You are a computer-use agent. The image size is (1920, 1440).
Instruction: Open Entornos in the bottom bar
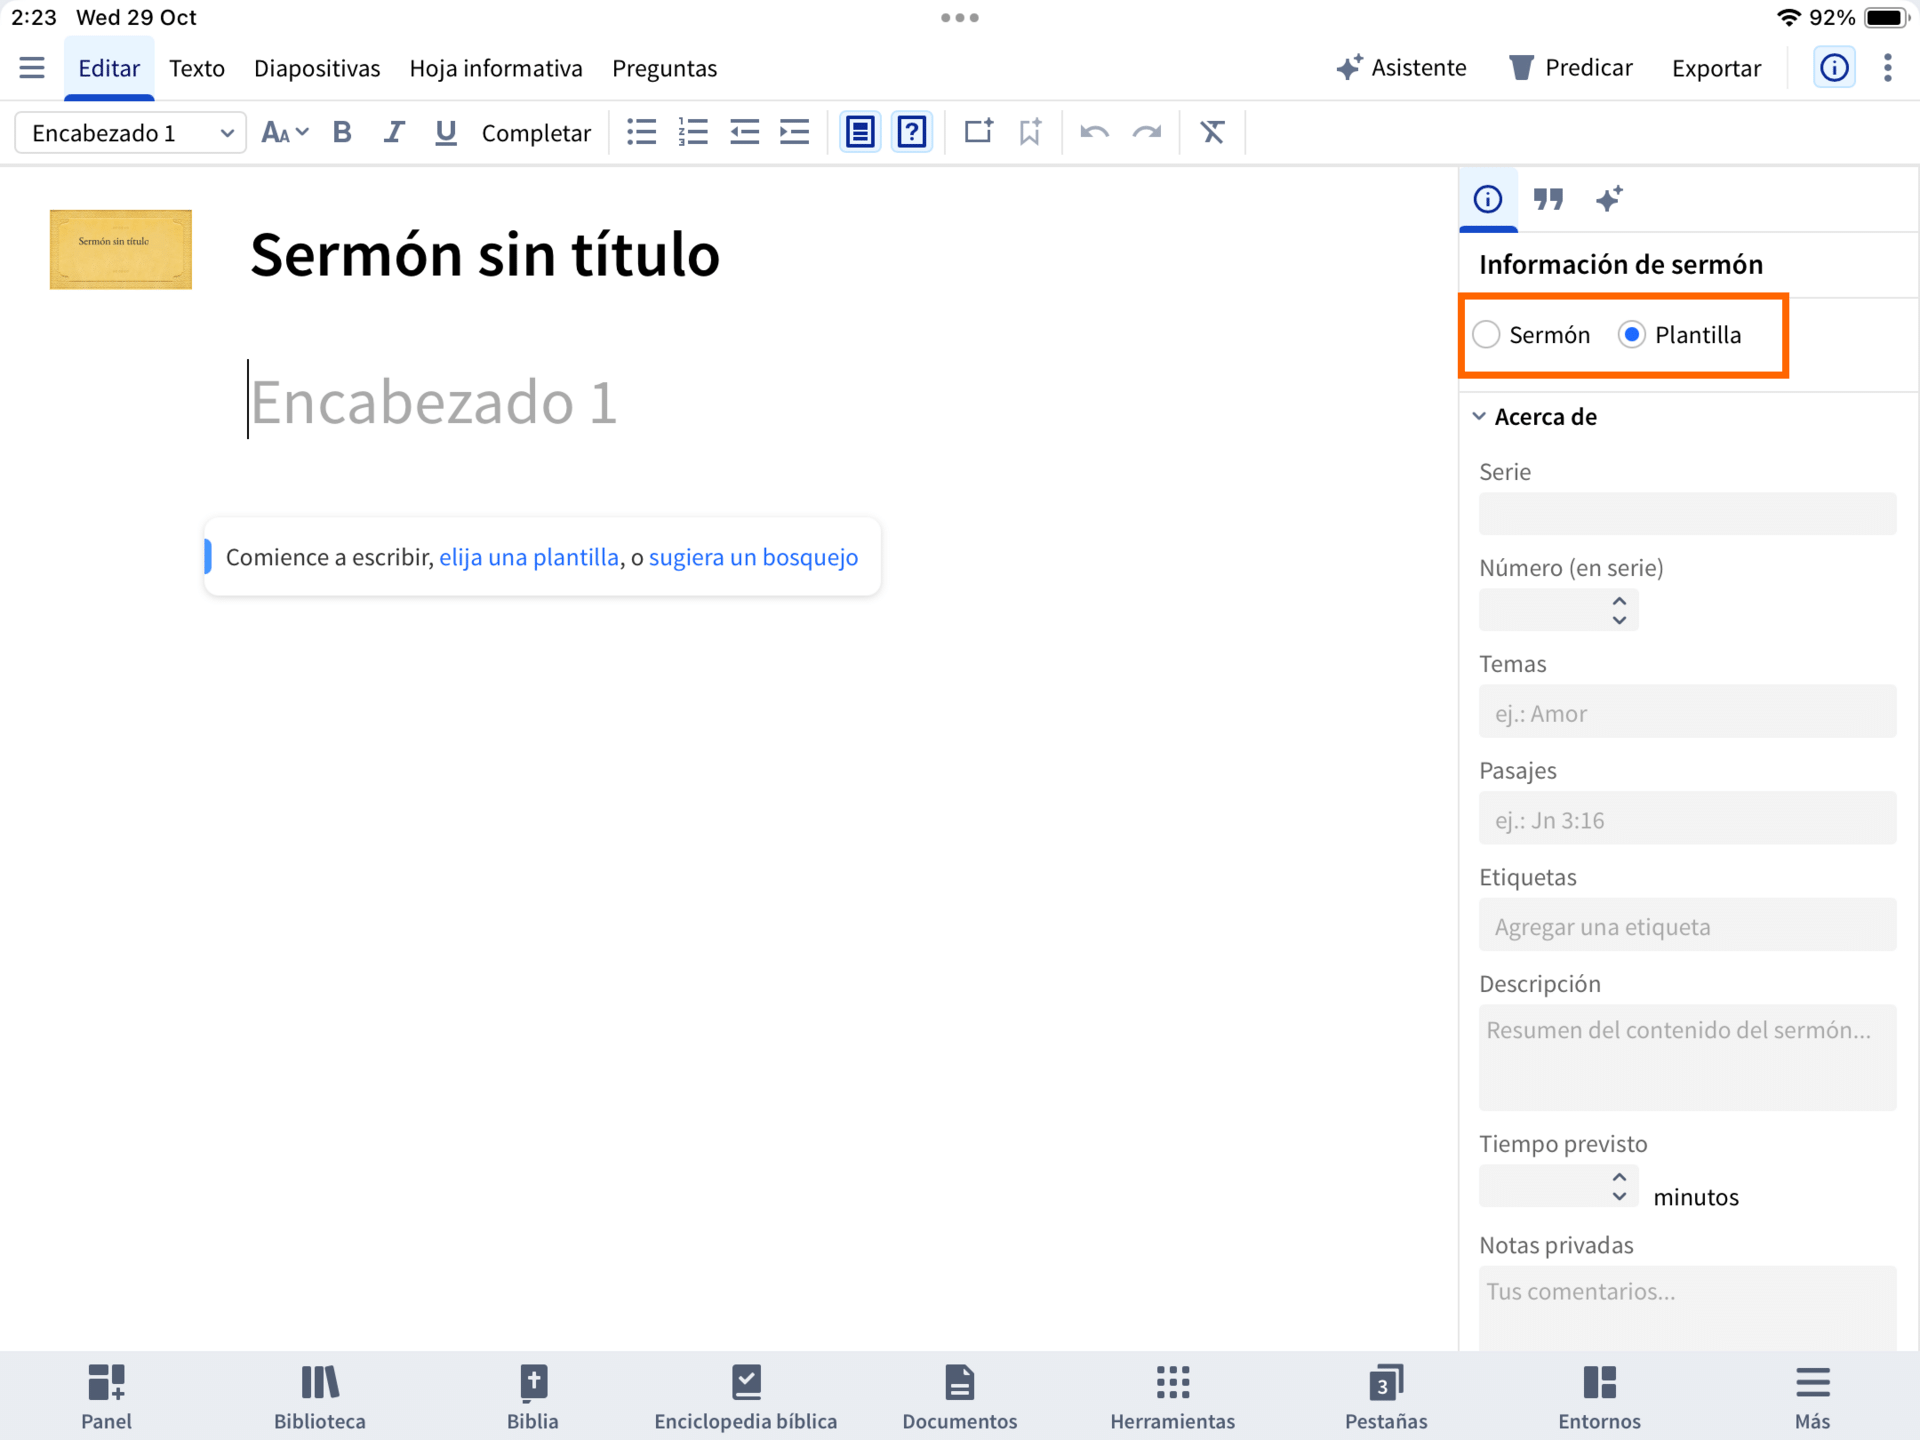pos(1600,1397)
